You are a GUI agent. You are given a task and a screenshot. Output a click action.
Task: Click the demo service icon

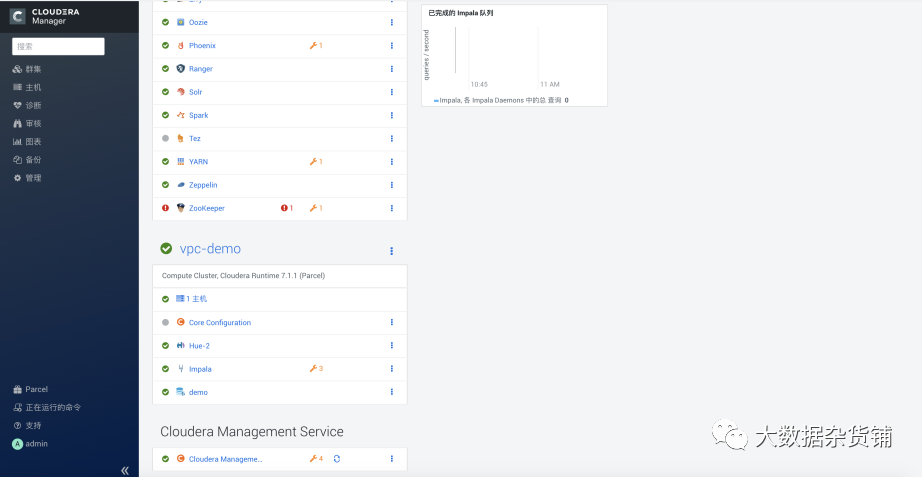click(x=181, y=392)
